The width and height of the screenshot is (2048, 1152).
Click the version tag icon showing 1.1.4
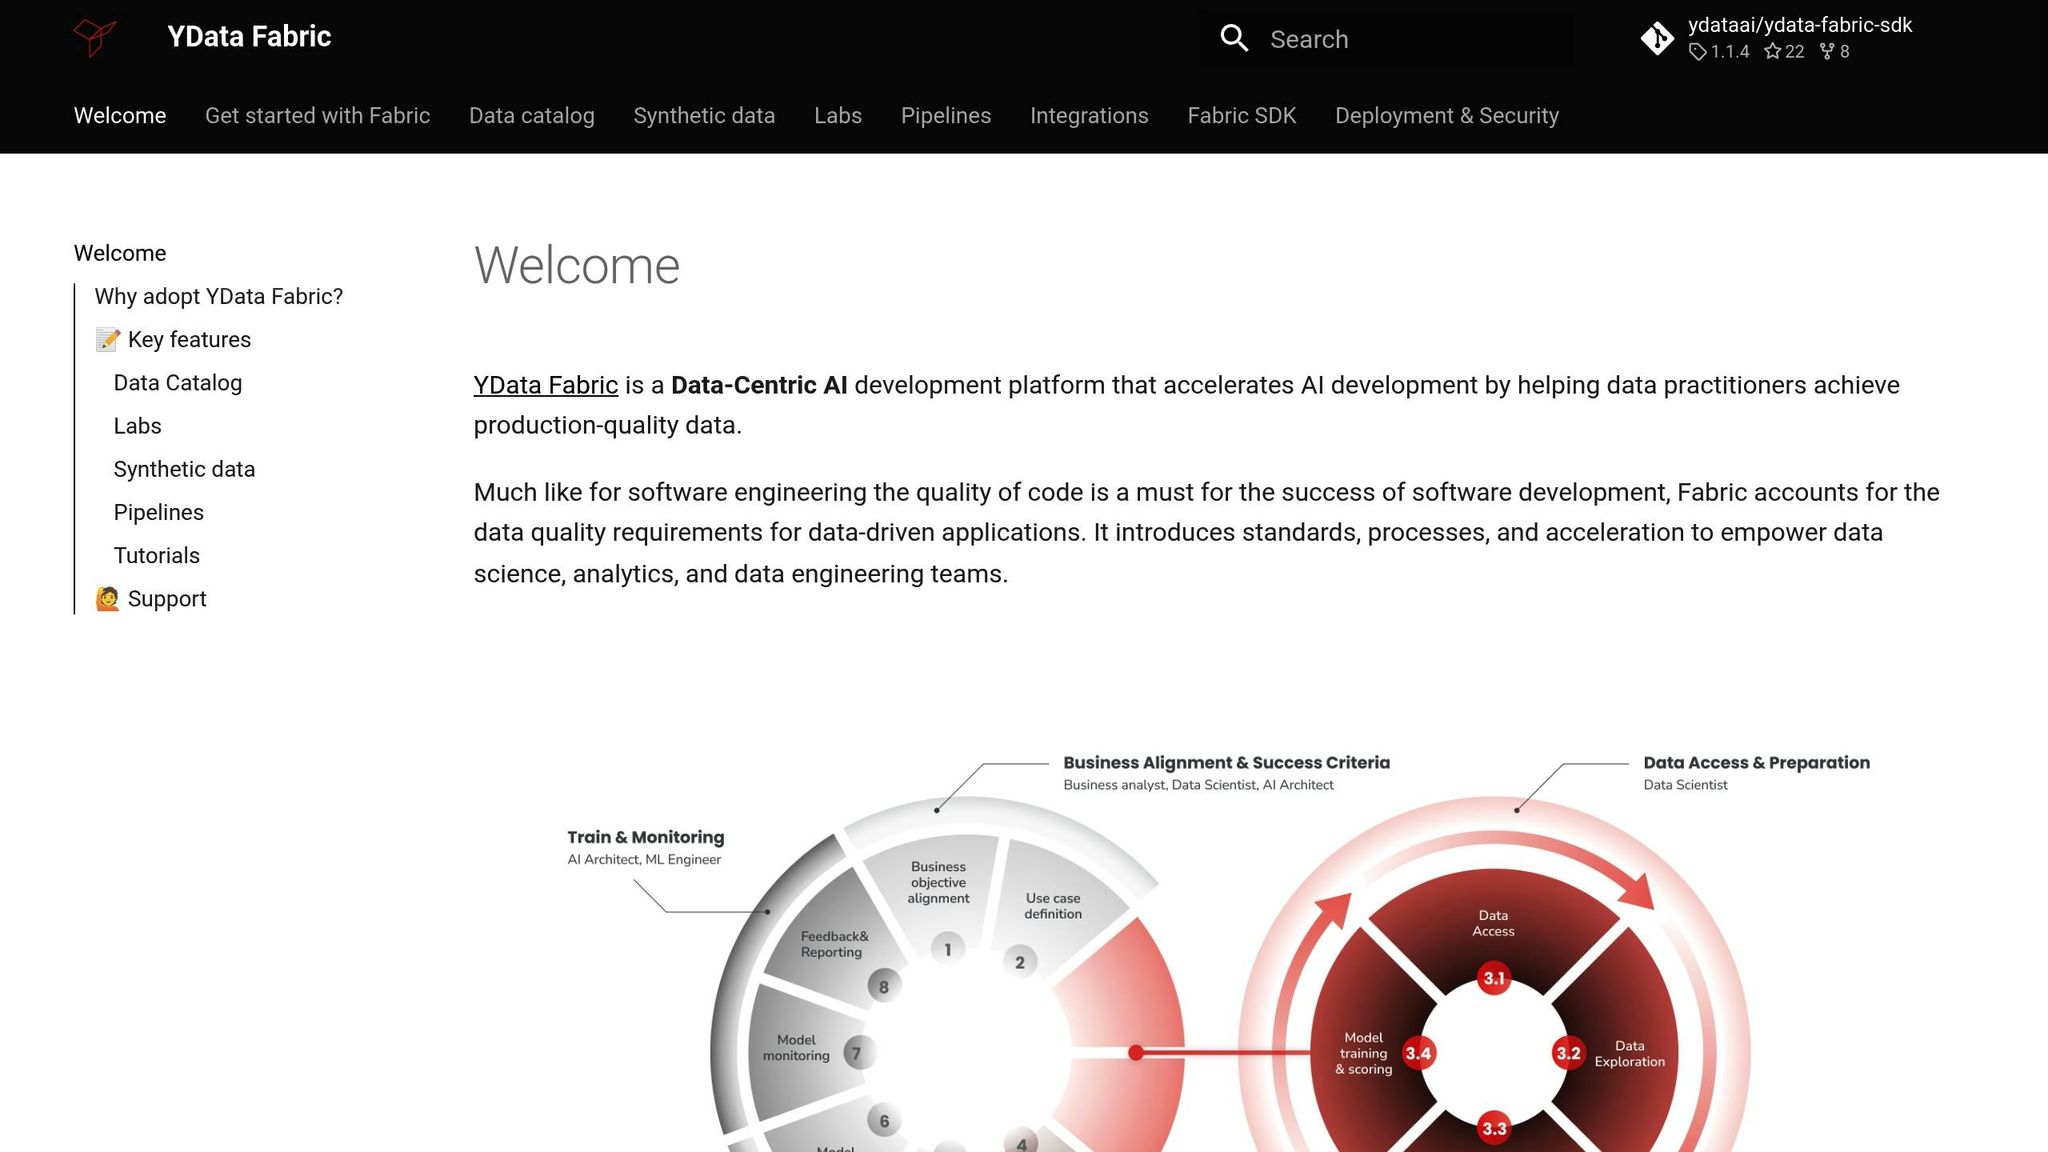coord(1699,52)
